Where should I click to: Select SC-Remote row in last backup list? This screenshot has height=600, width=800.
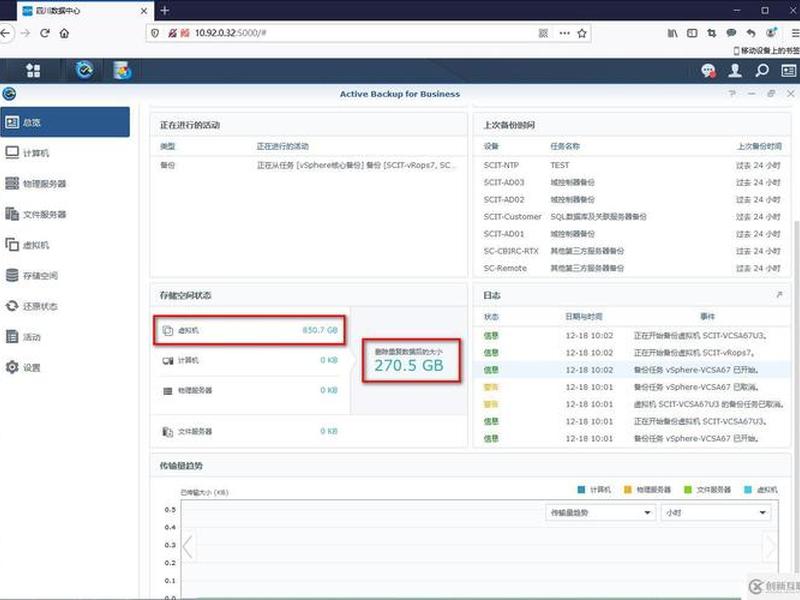(x=632, y=268)
